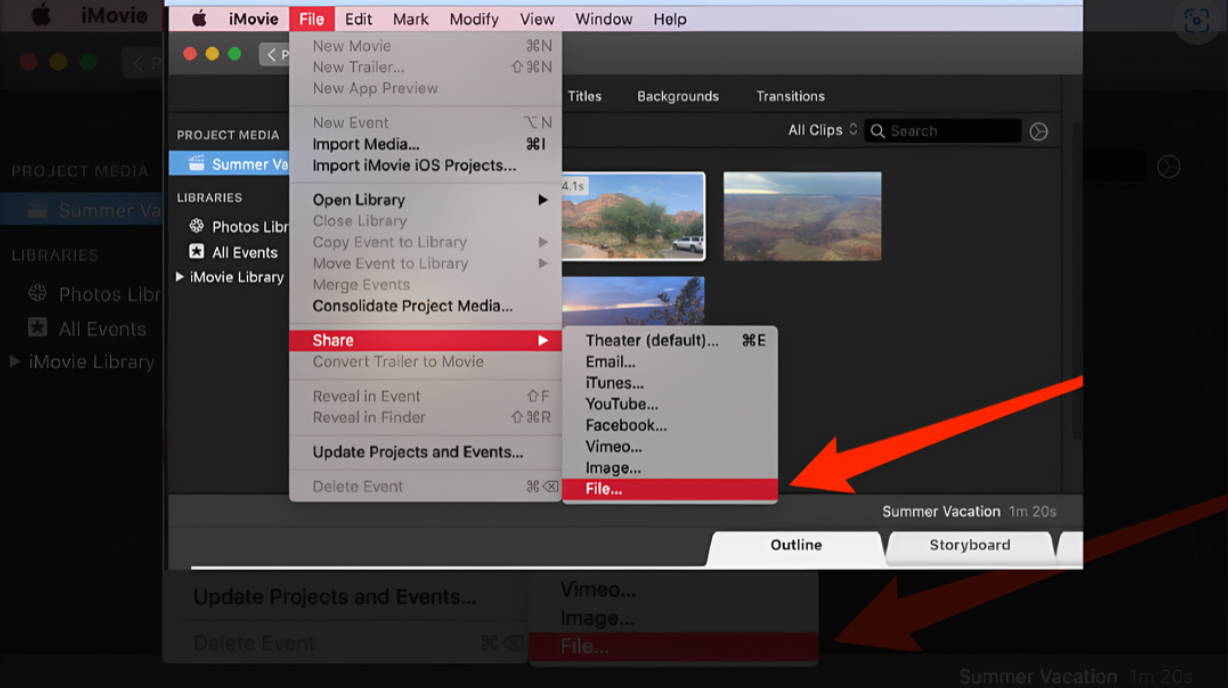Click the clip Search field
This screenshot has height=688, width=1228.
pos(943,131)
